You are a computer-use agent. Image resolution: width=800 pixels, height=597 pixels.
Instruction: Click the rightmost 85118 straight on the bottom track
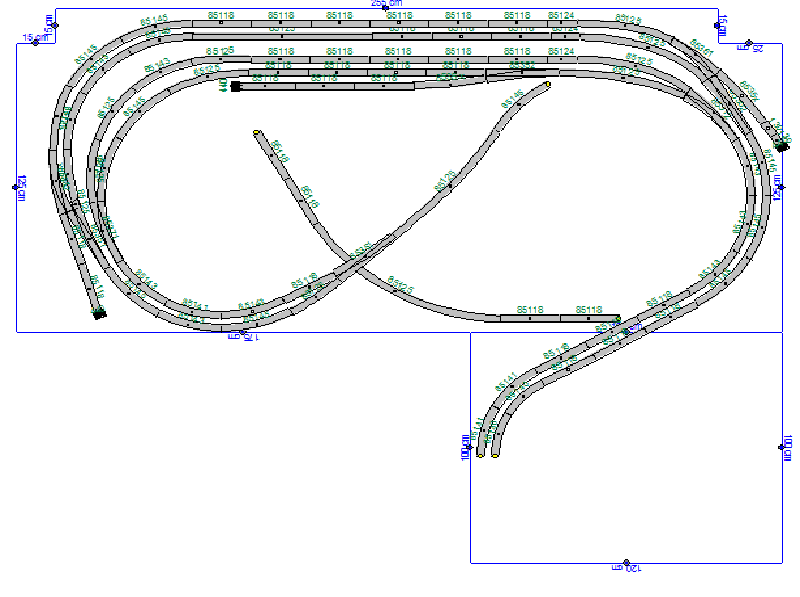[x=589, y=316]
